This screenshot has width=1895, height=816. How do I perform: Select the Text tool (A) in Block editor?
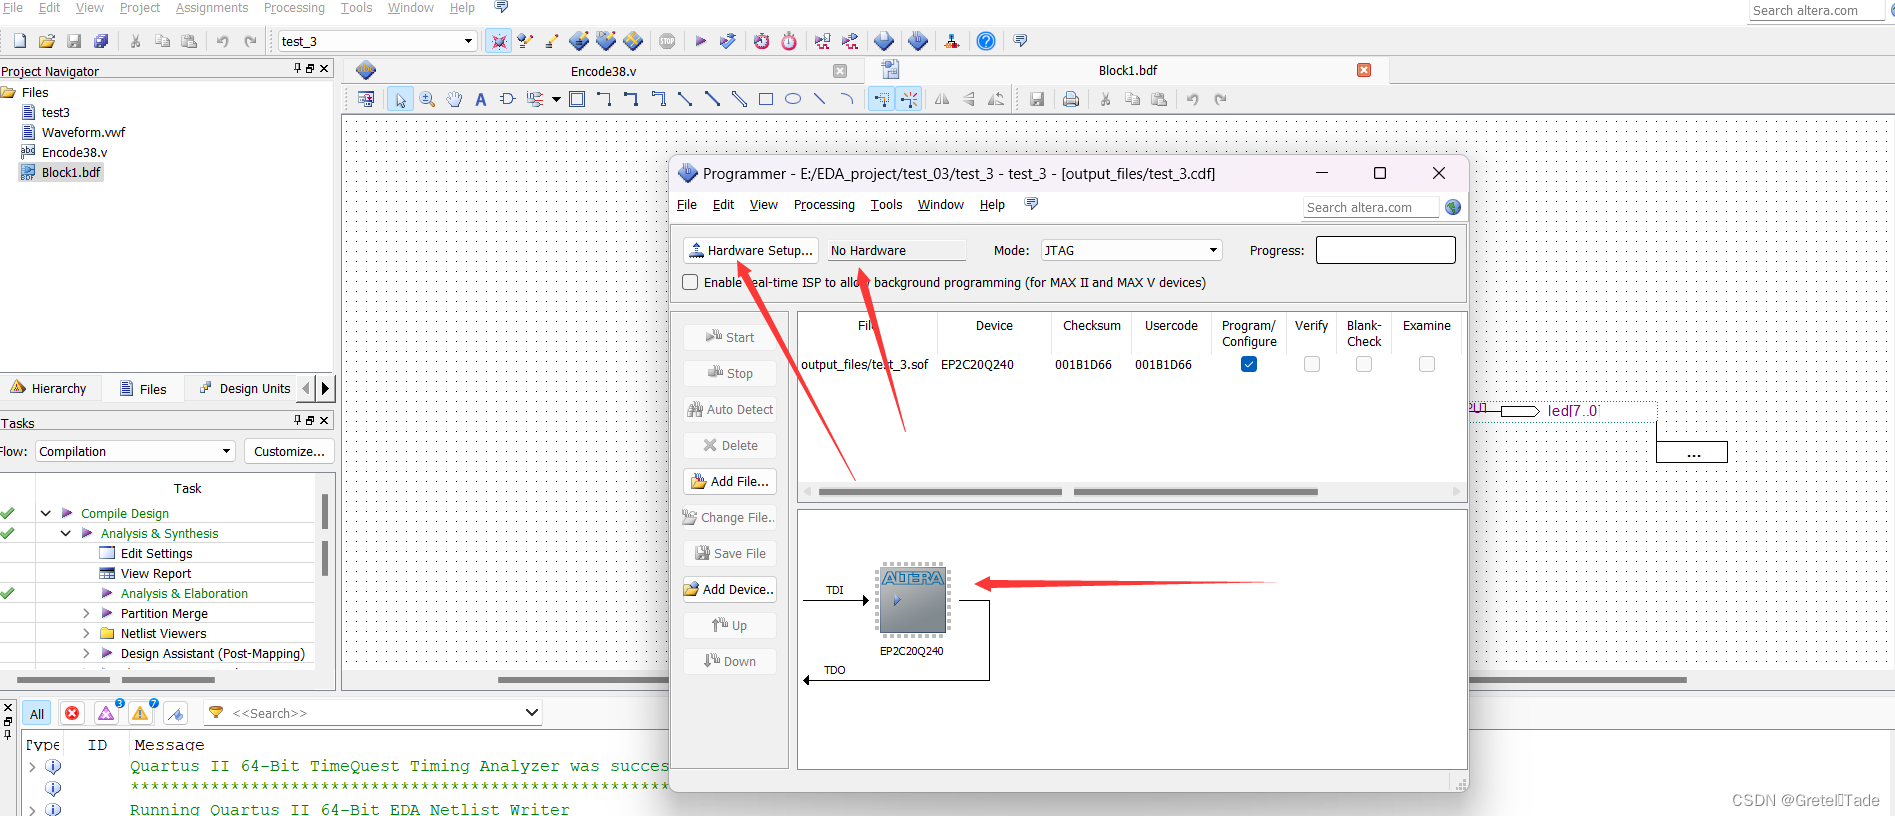[x=481, y=99]
